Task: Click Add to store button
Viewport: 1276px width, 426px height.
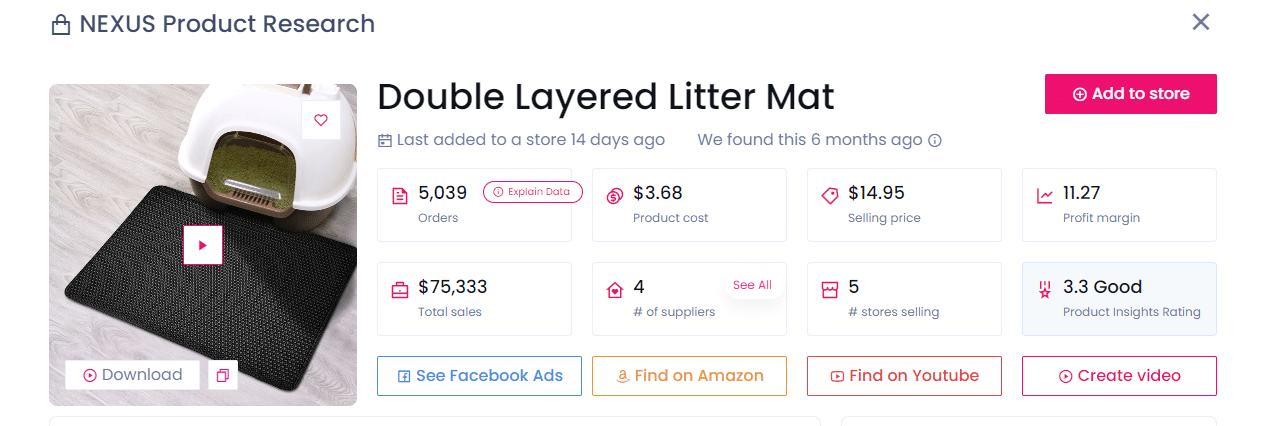Action: tap(1130, 94)
